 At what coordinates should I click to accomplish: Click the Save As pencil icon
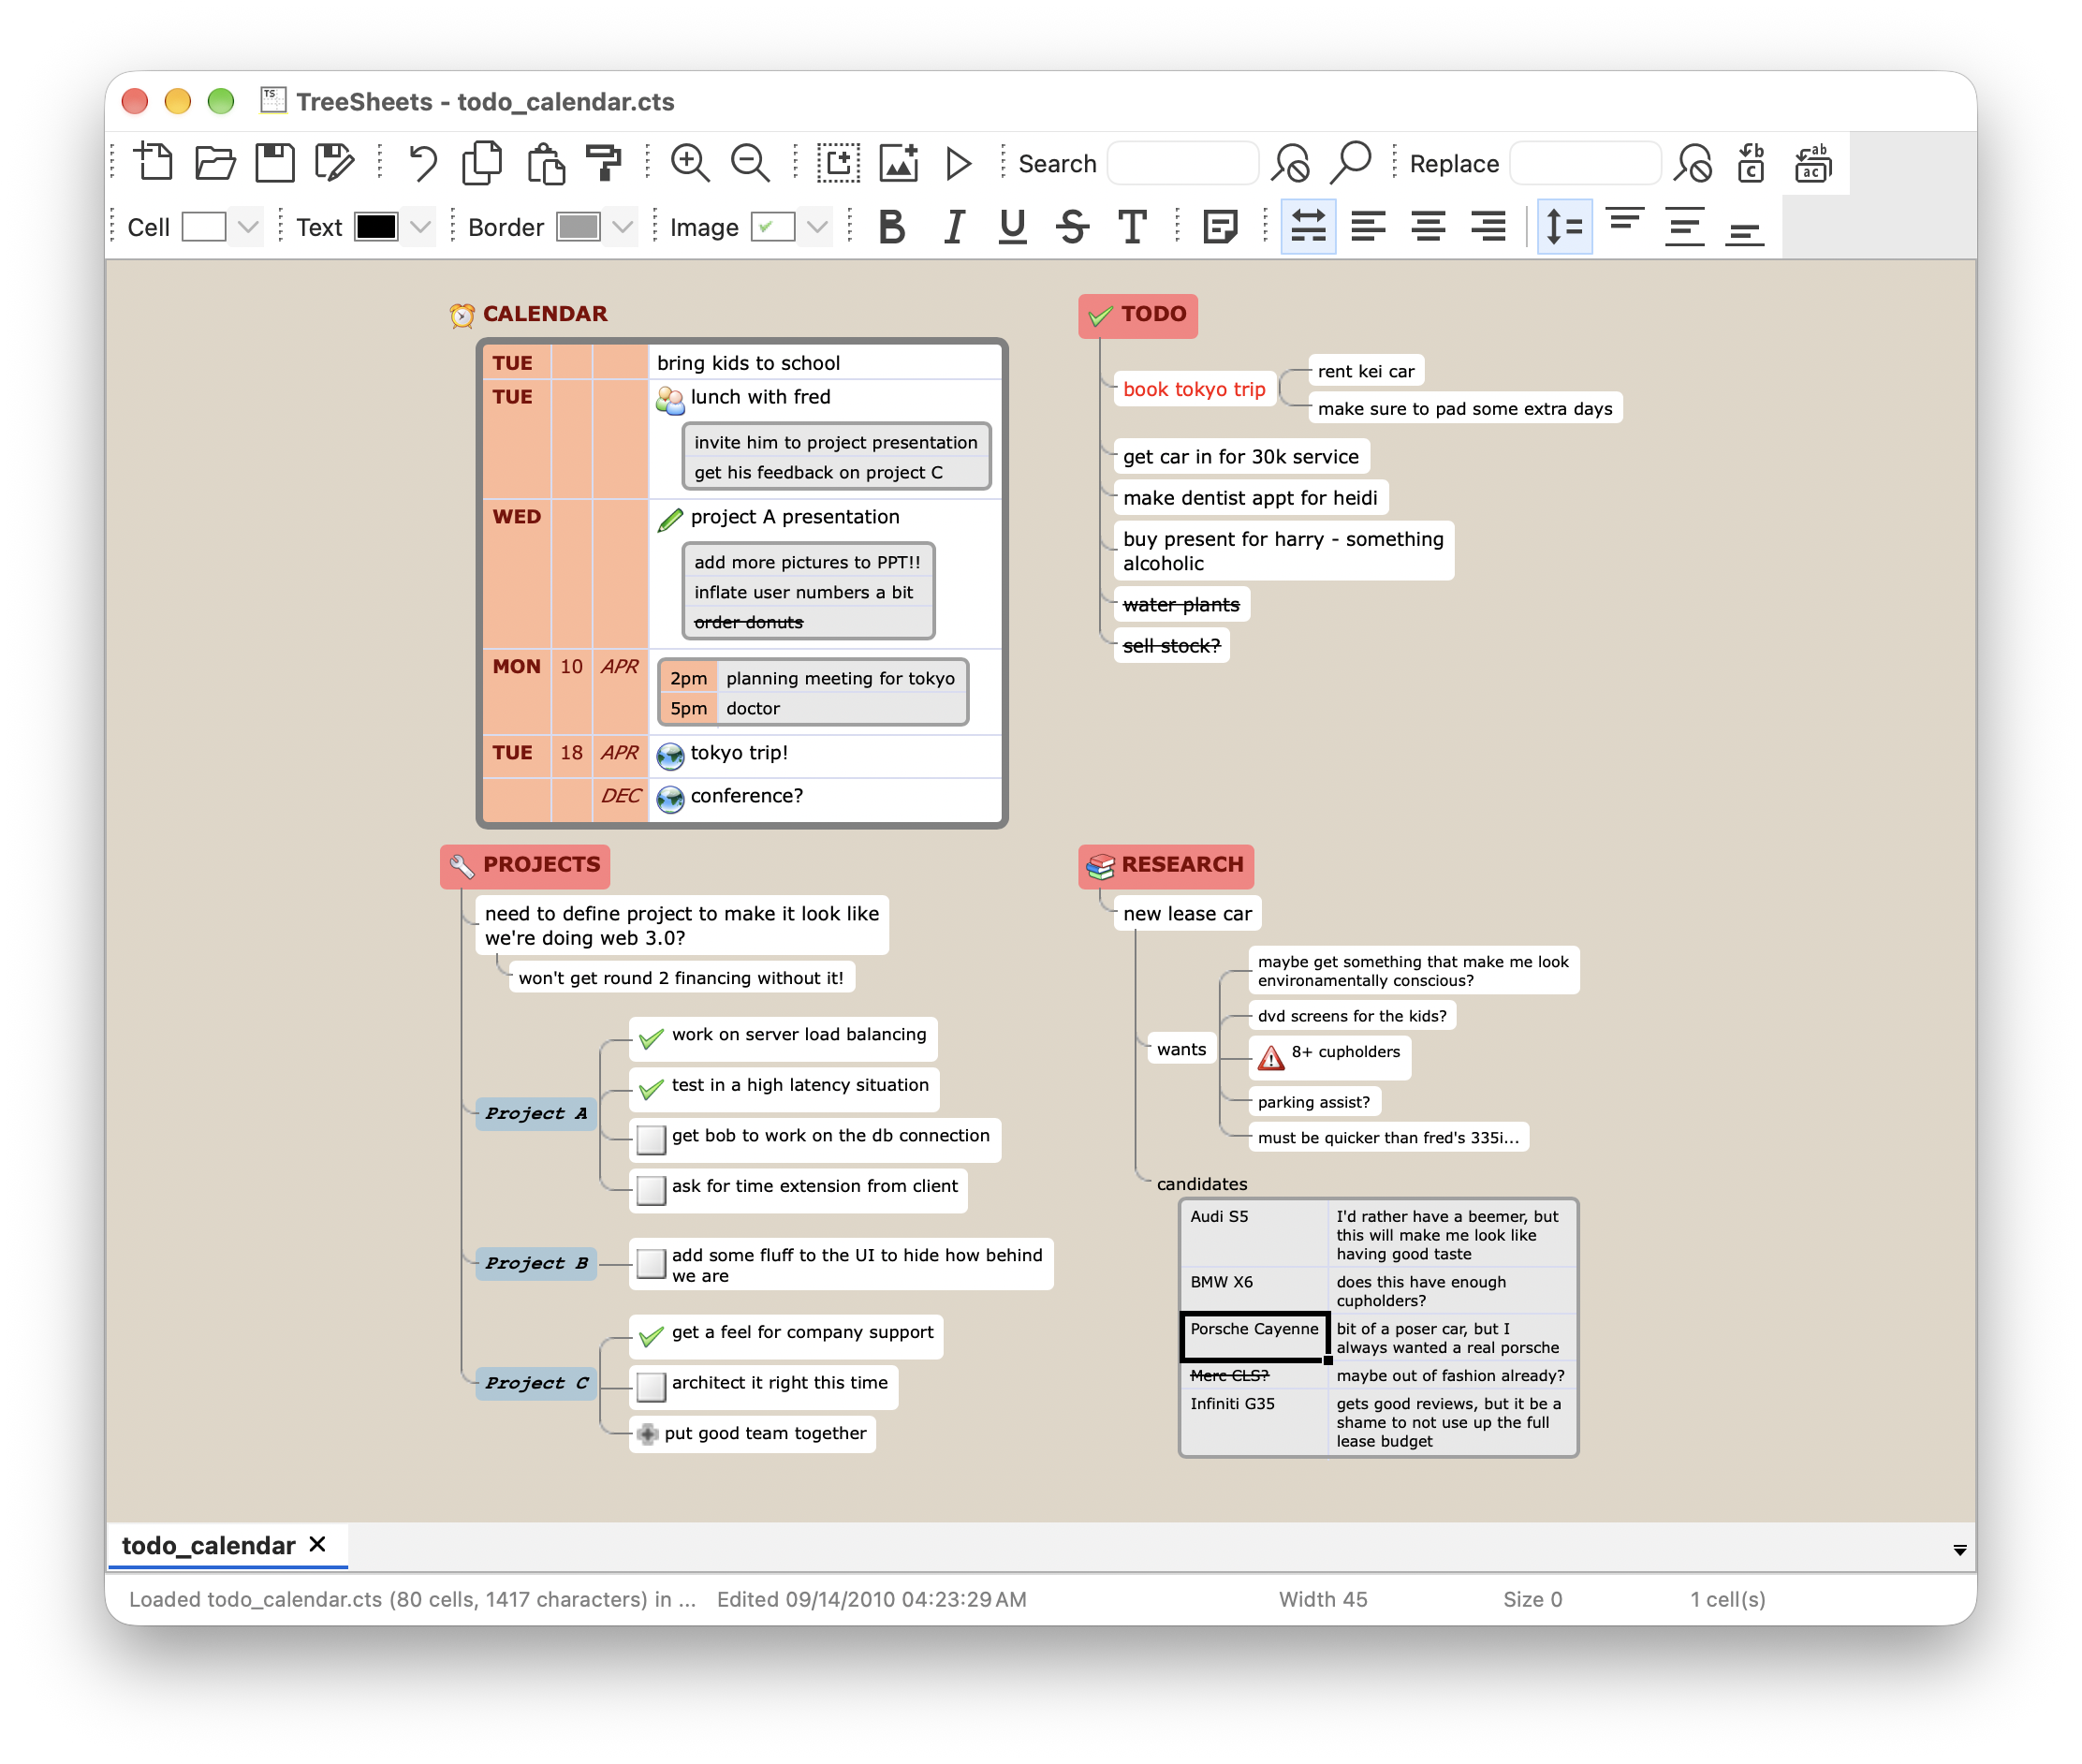[334, 162]
